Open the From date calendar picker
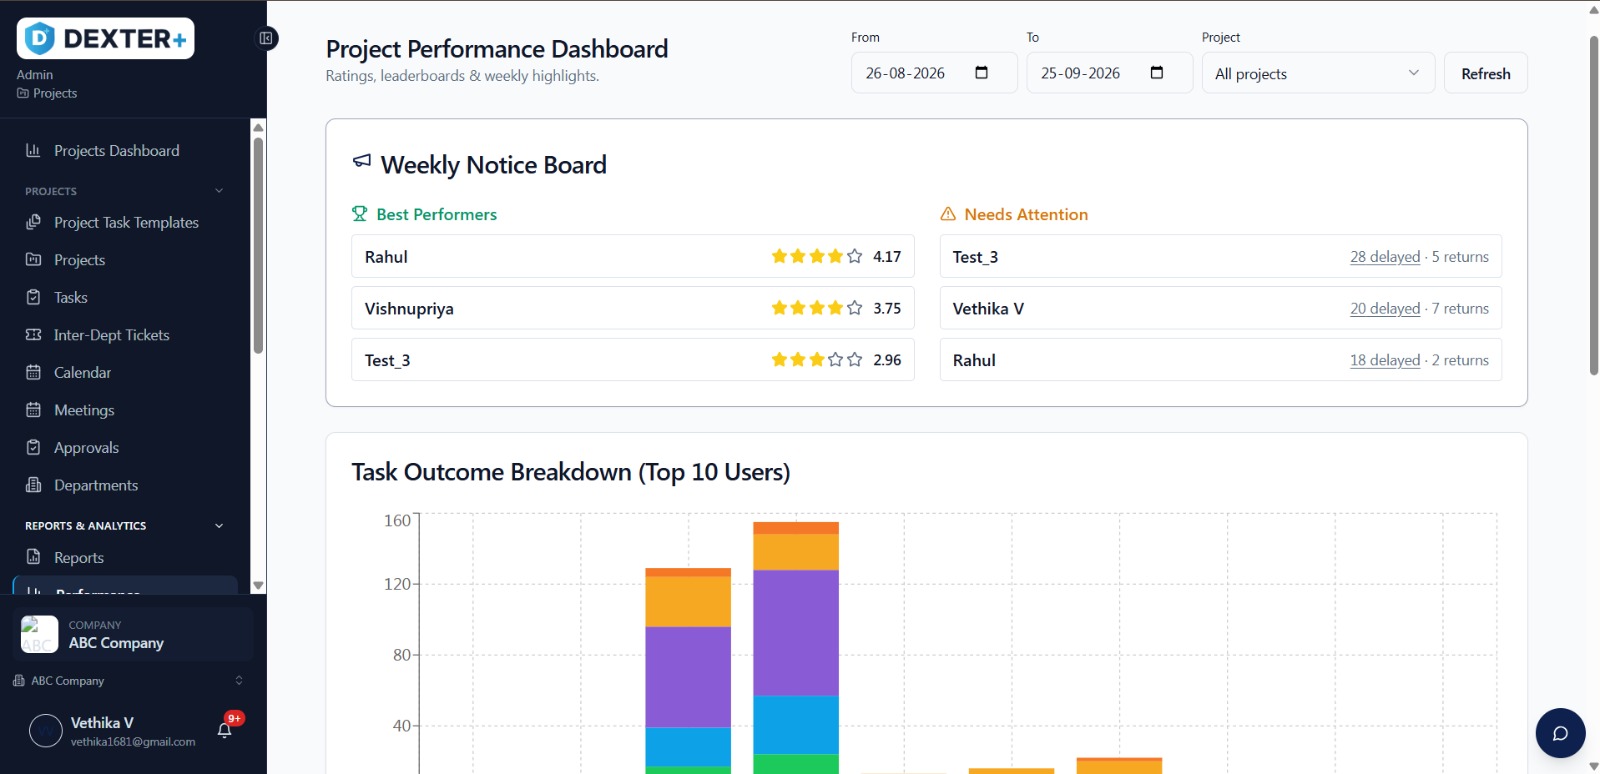The width and height of the screenshot is (1600, 774). coord(981,72)
